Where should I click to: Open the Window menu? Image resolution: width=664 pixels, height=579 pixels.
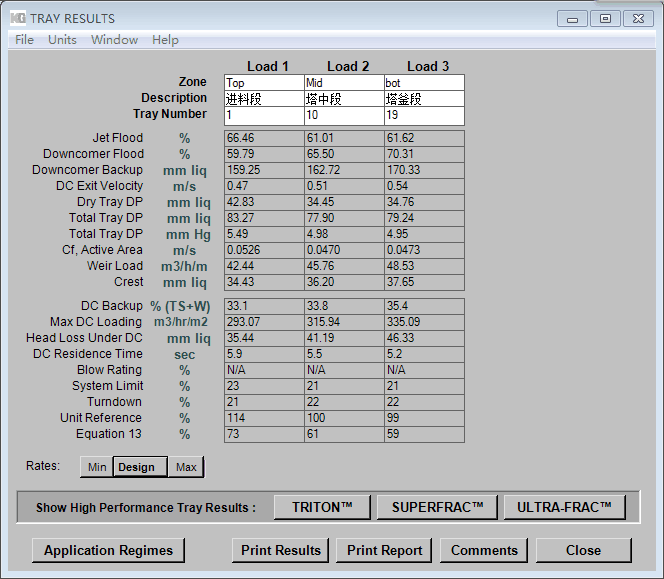click(114, 40)
